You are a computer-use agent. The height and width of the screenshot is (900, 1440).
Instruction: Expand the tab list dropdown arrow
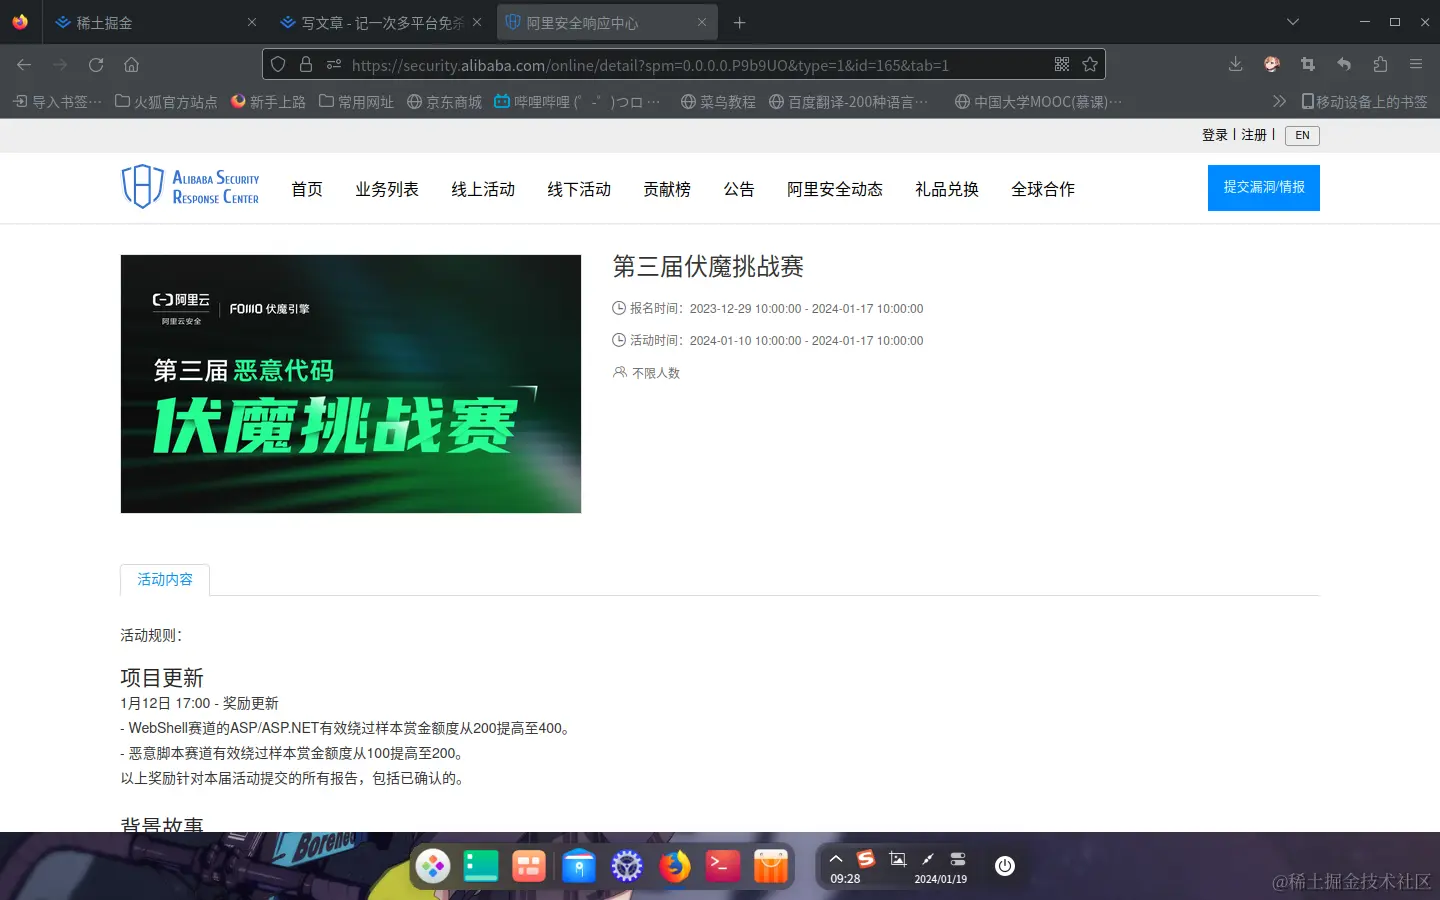point(1293,21)
